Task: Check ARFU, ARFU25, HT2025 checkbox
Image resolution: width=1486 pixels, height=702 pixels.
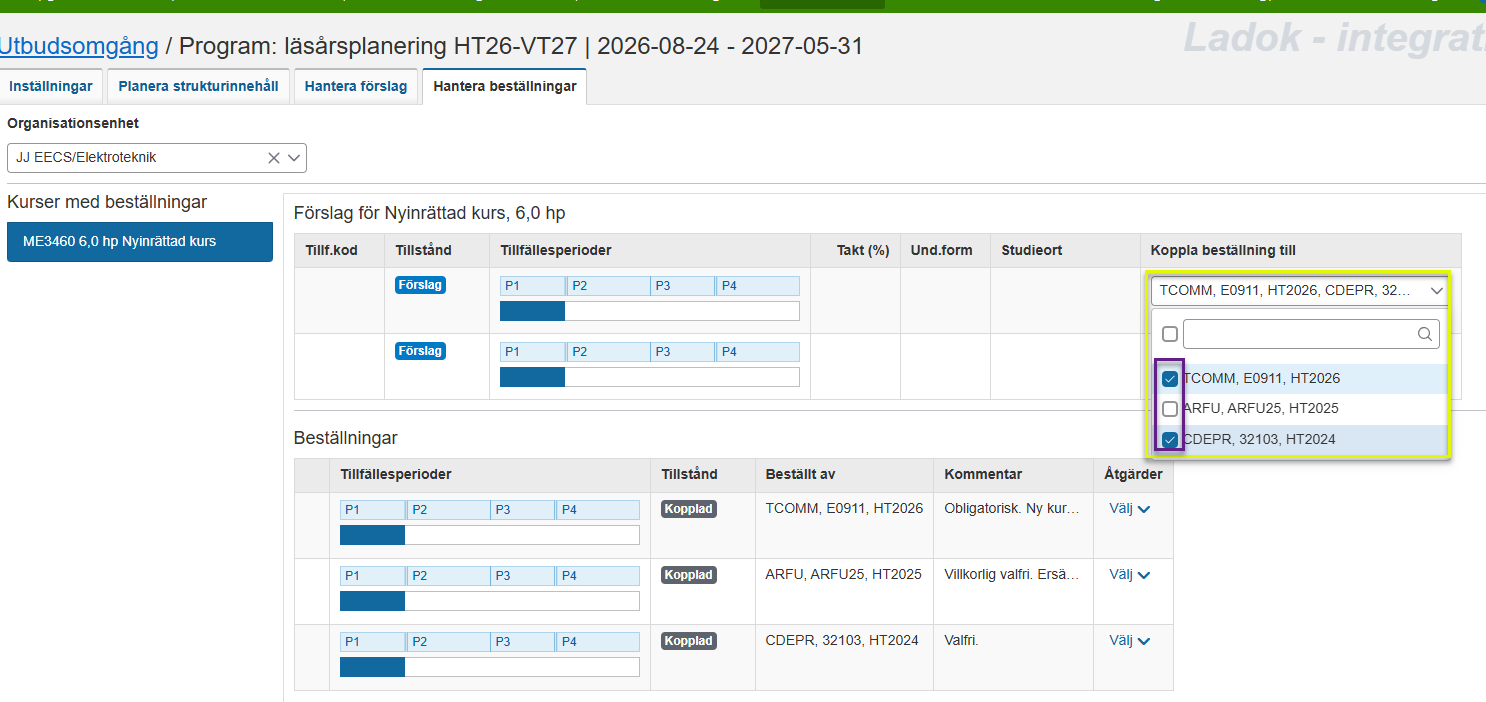Action: [1170, 409]
